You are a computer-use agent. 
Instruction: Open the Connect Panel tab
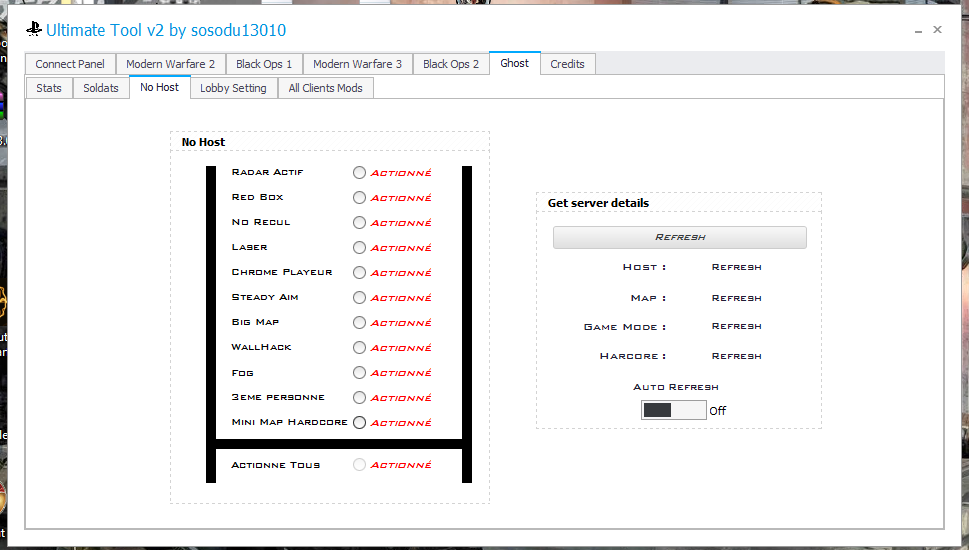(70, 64)
